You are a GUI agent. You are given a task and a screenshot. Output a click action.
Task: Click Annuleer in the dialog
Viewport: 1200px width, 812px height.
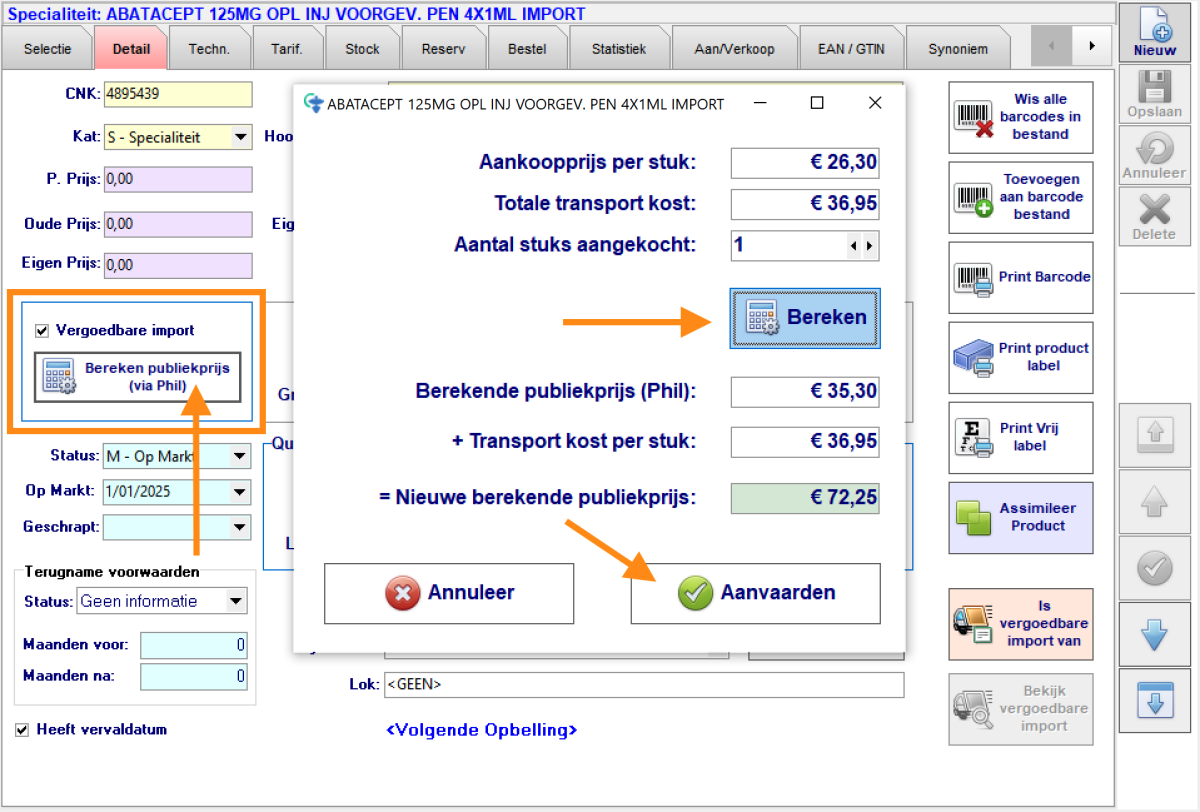pos(449,593)
